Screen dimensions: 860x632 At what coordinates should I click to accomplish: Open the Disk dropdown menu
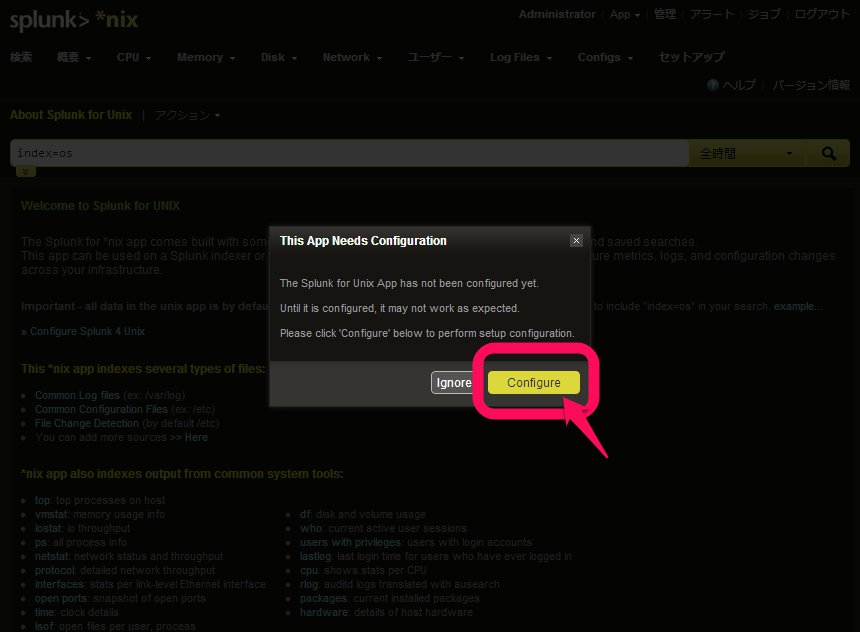coord(279,57)
